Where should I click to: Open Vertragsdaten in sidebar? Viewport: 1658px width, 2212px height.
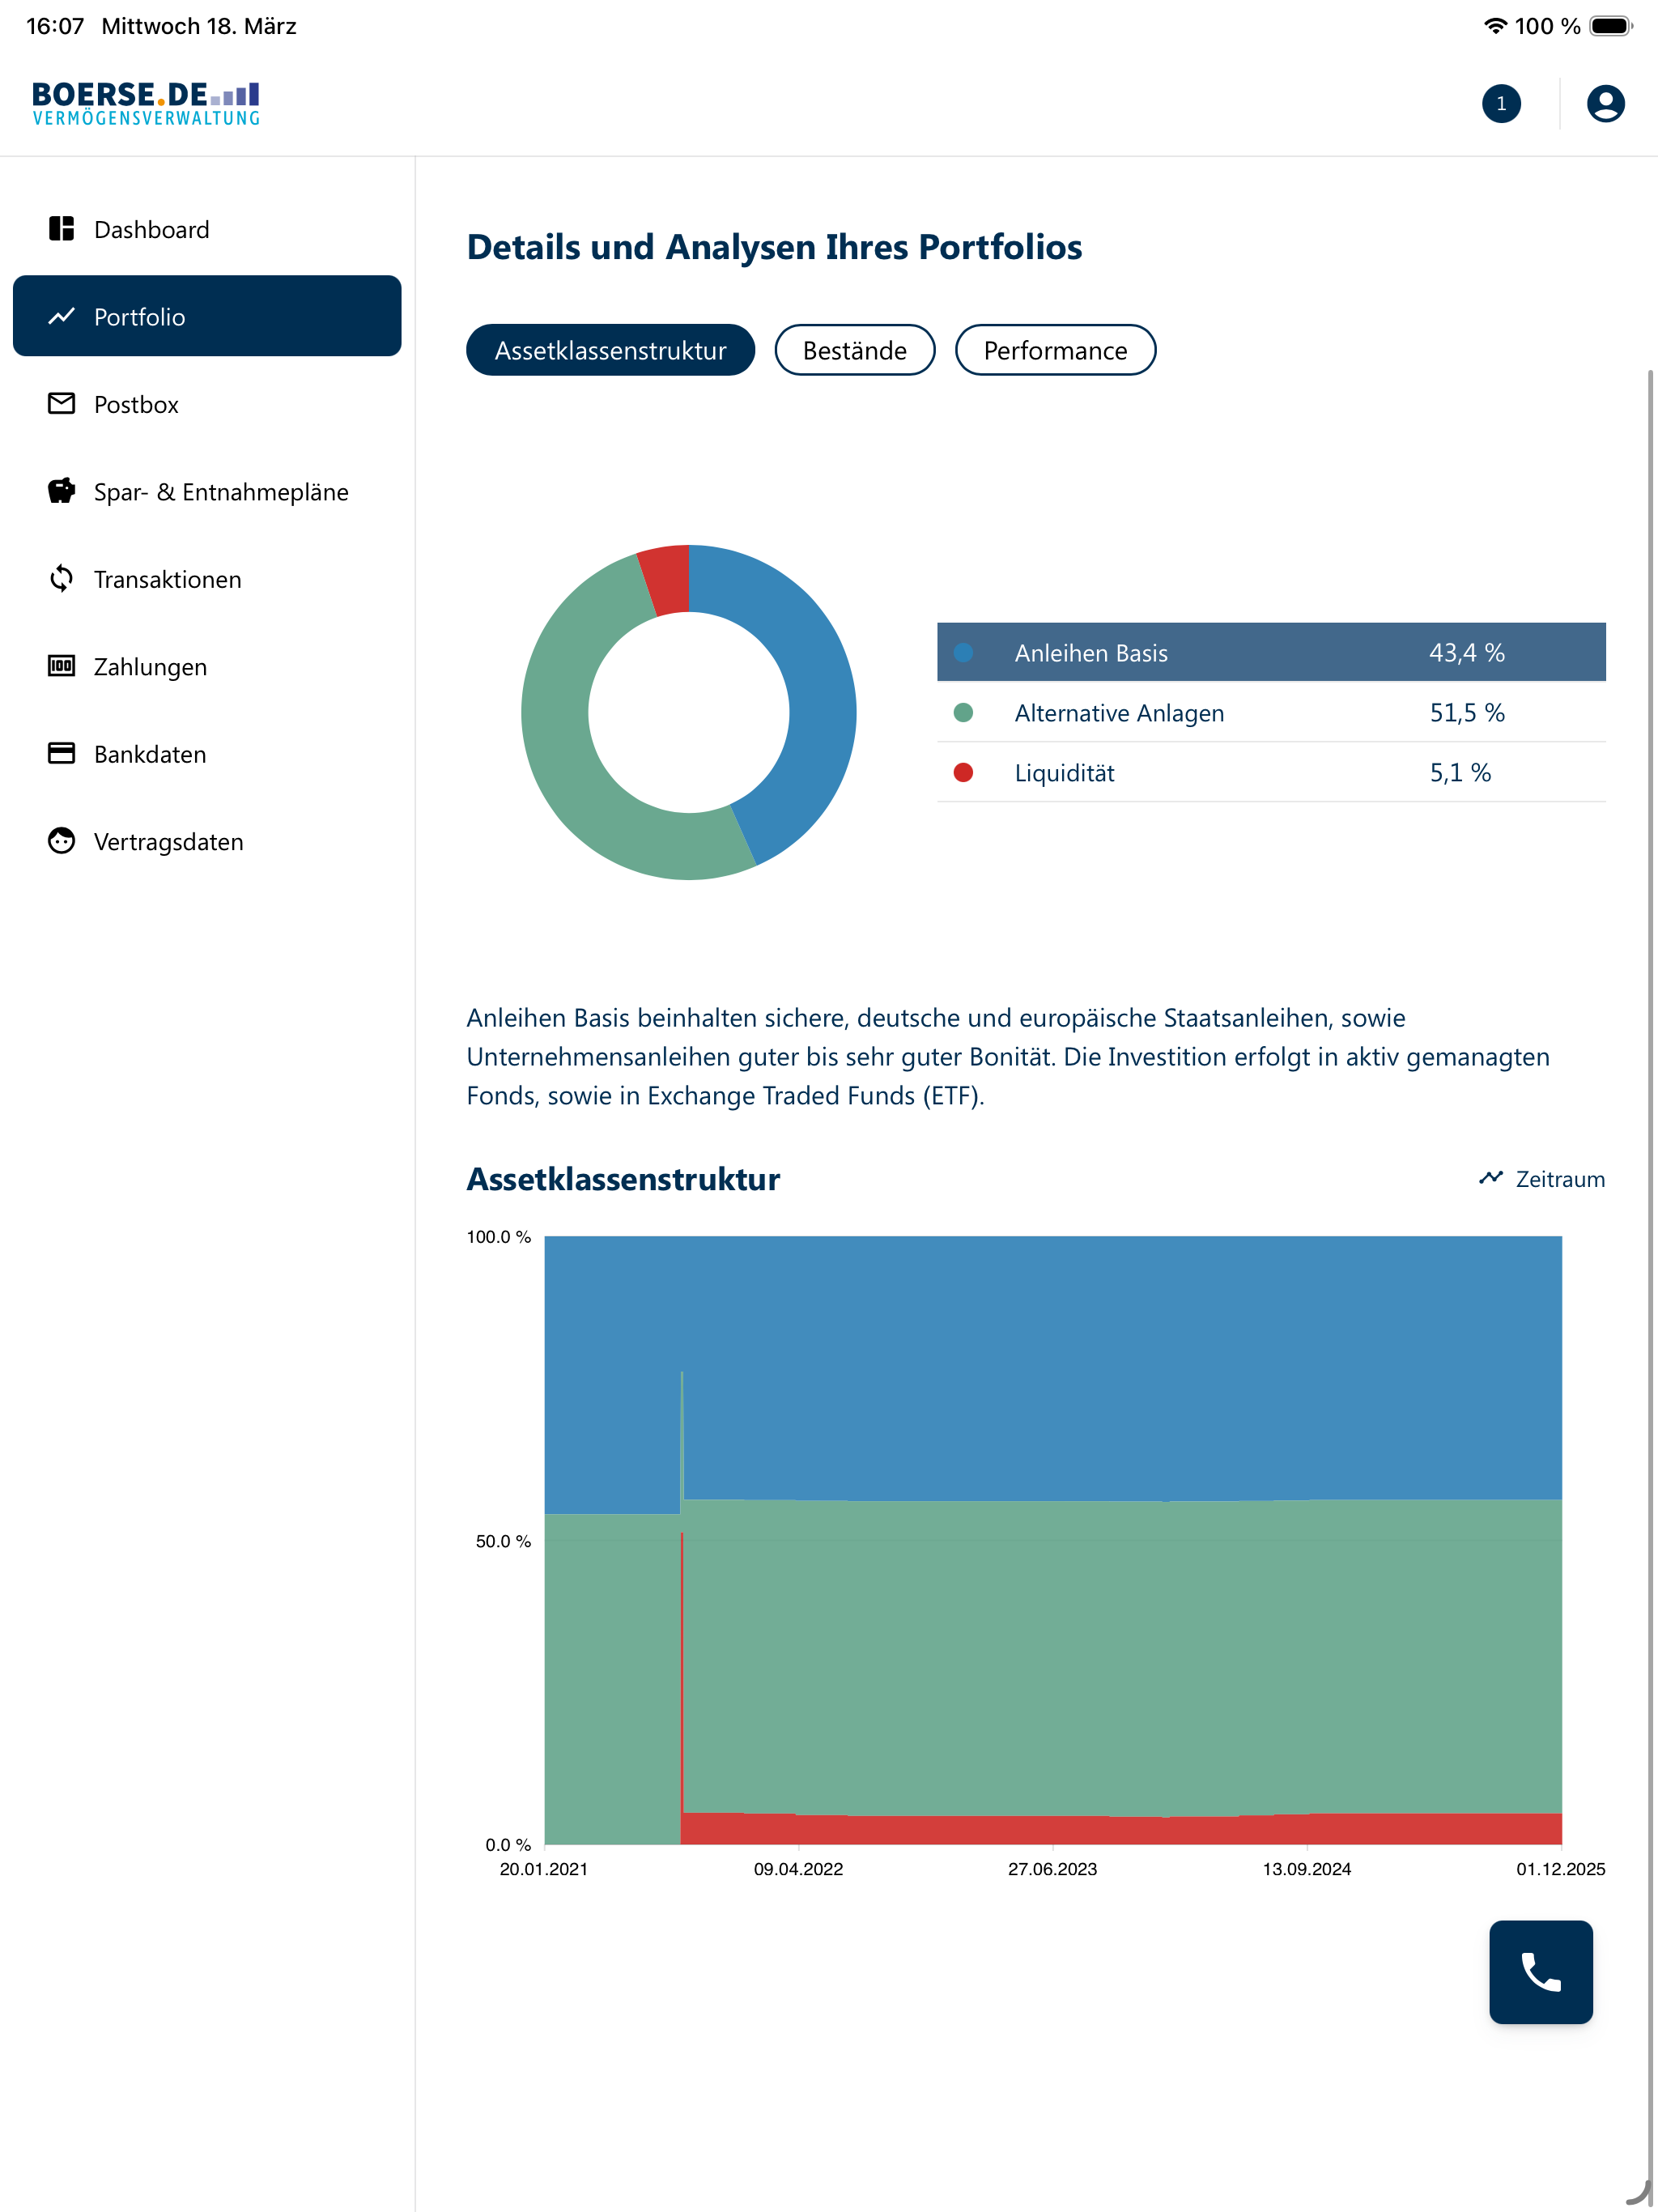click(207, 841)
